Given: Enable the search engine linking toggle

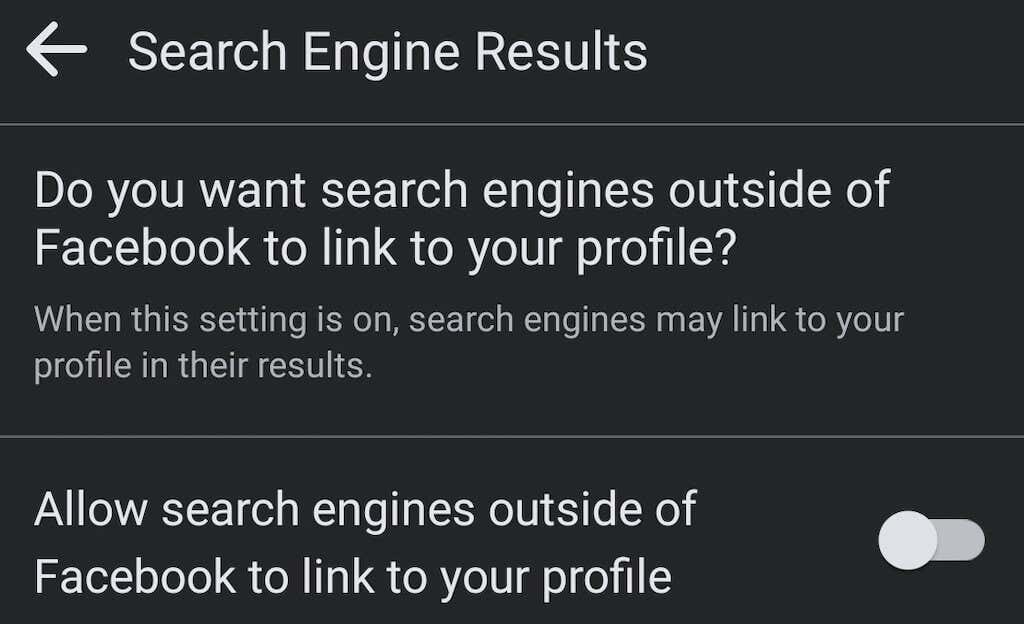Looking at the screenshot, I should tap(931, 541).
